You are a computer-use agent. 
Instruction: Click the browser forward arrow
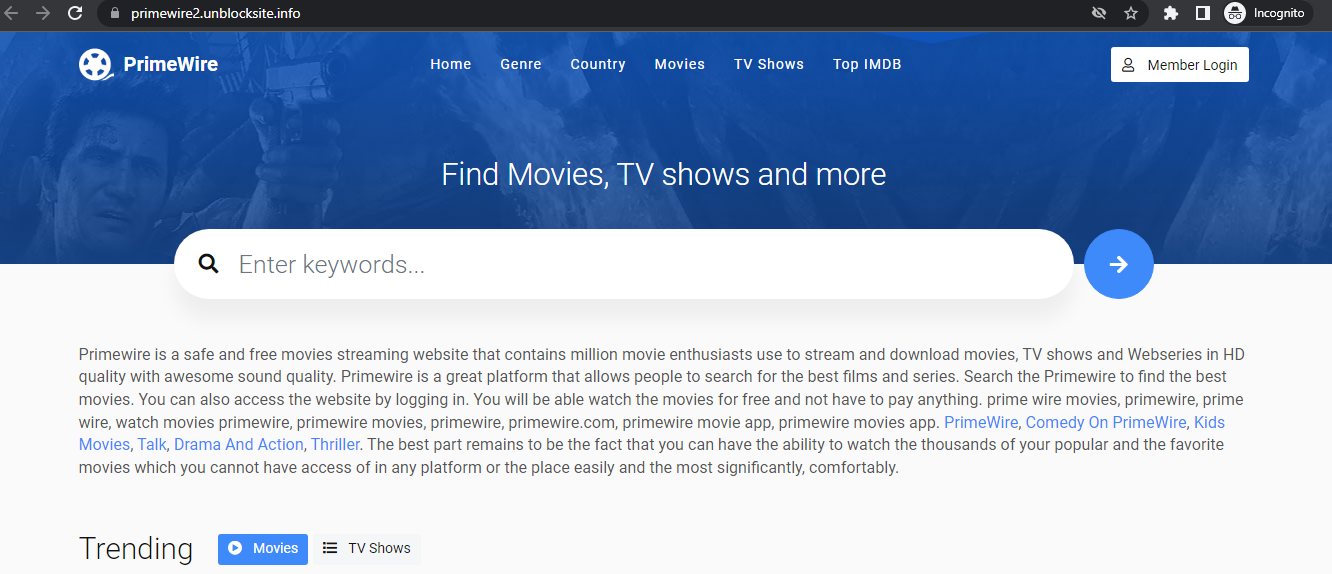pos(43,13)
